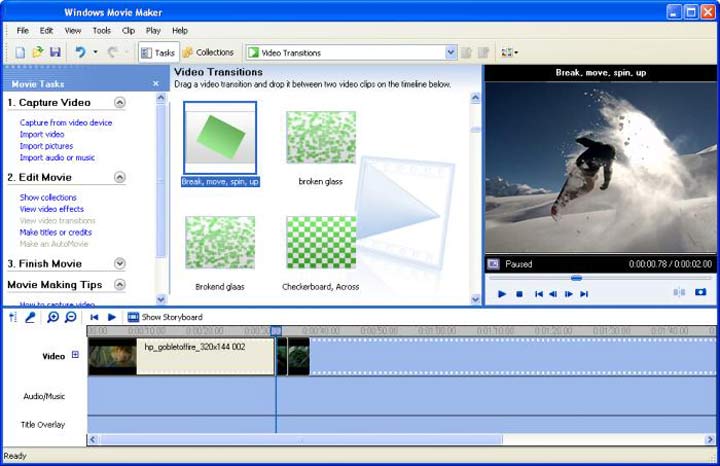The width and height of the screenshot is (720, 466).
Task: Open the Play menu
Action: click(153, 31)
